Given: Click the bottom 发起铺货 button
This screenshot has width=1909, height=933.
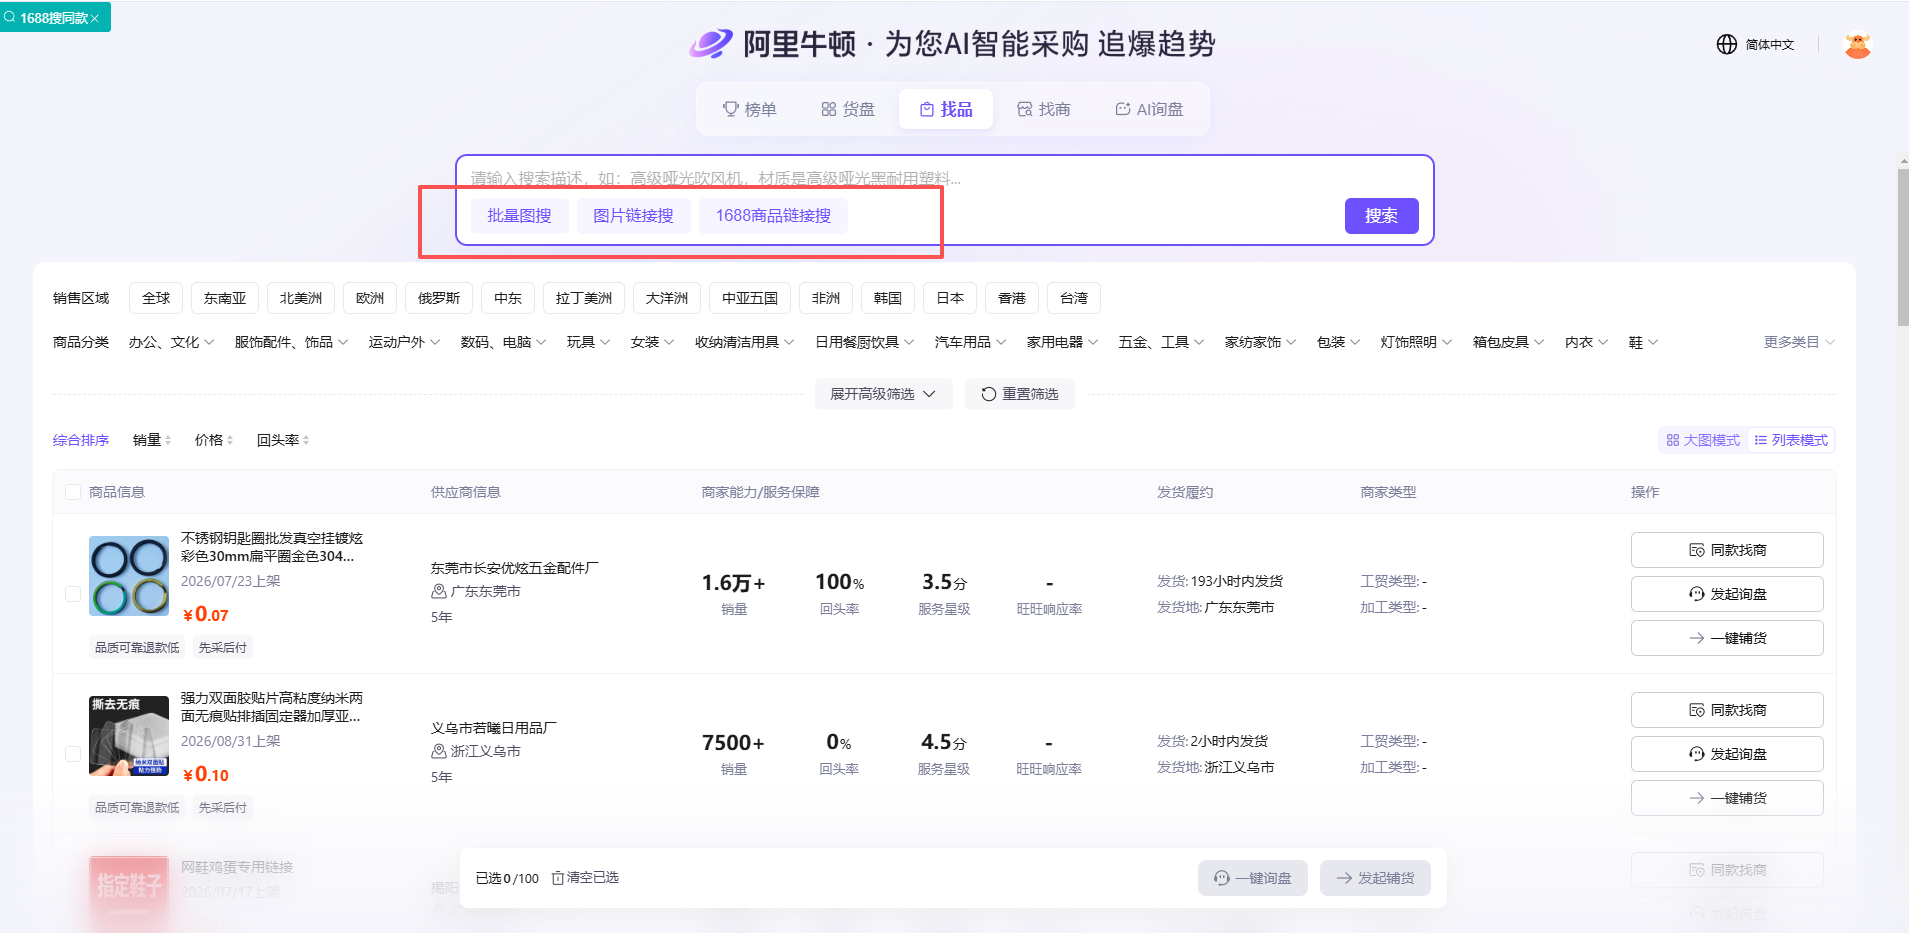Looking at the screenshot, I should pos(1375,878).
